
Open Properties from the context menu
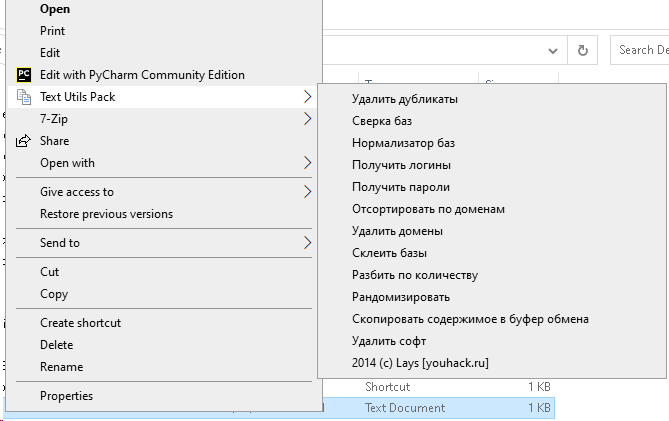(66, 396)
